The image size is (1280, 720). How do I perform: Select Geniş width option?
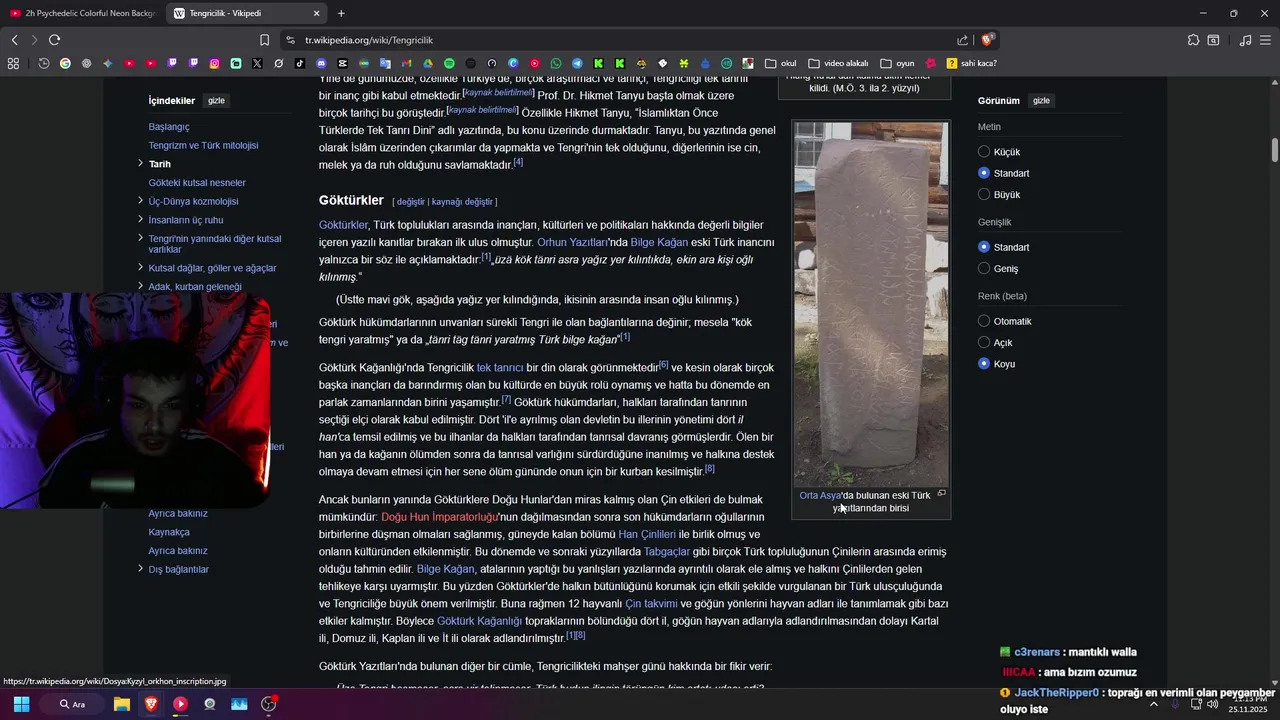tap(984, 268)
